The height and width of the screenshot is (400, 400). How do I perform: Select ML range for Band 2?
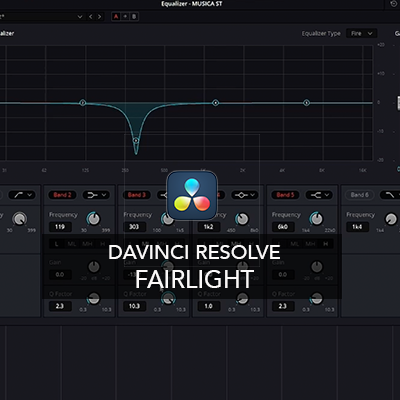[x=72, y=244]
